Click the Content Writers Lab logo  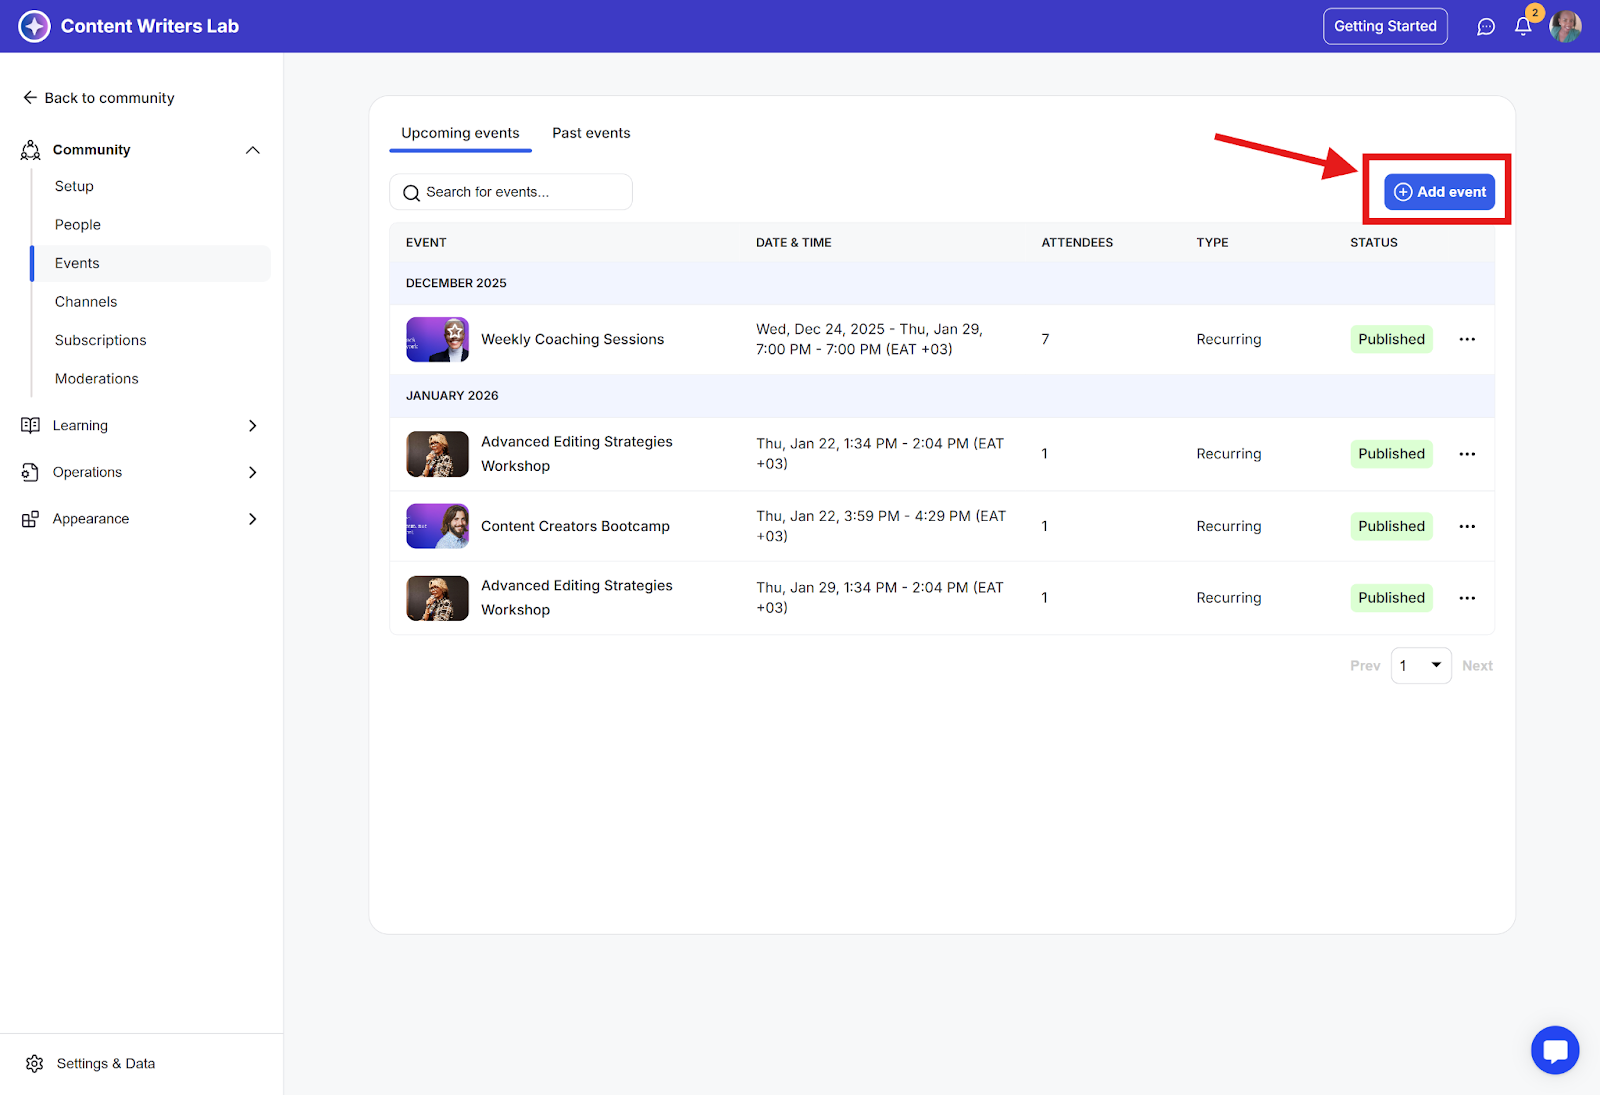click(34, 26)
